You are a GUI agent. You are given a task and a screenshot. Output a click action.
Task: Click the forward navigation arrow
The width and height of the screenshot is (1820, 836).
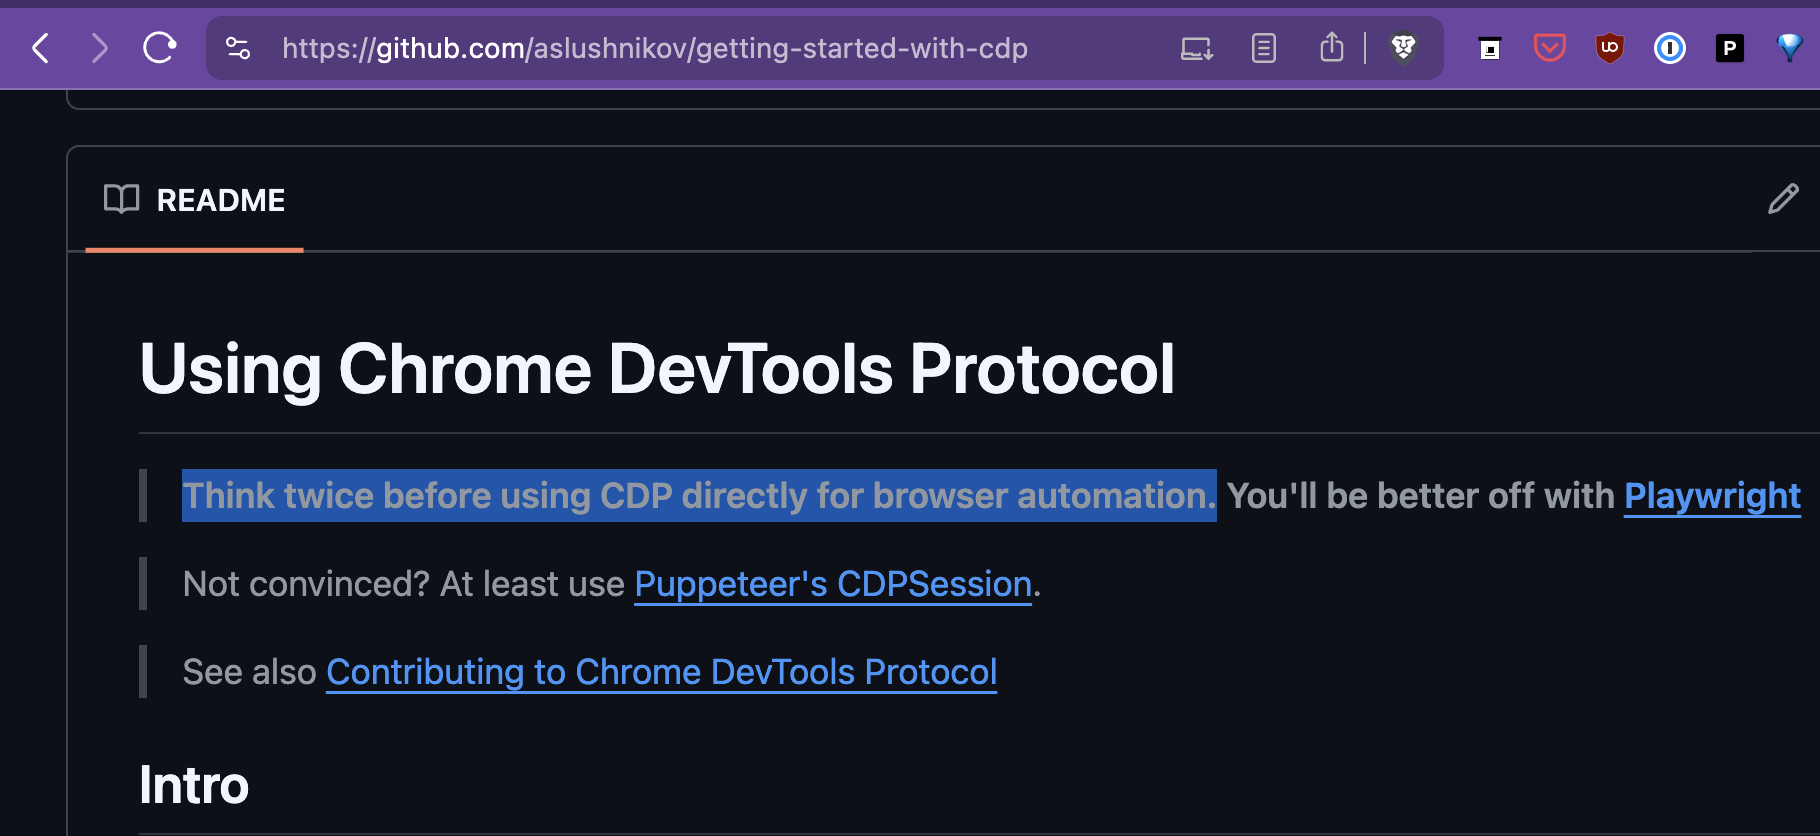[99, 48]
